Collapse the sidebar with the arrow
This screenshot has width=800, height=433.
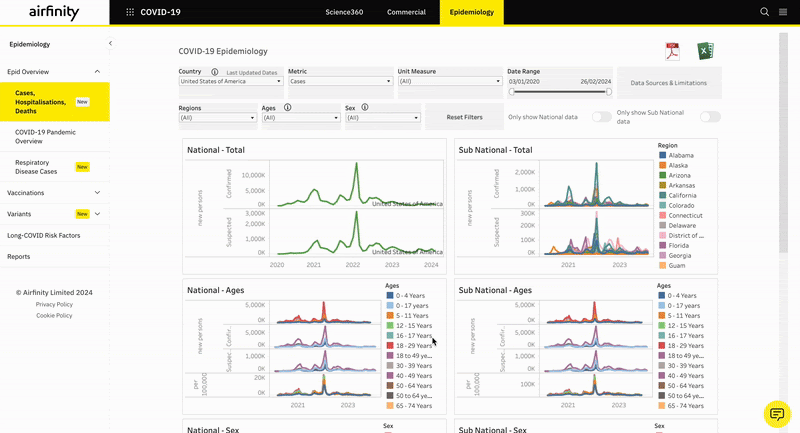coord(110,44)
